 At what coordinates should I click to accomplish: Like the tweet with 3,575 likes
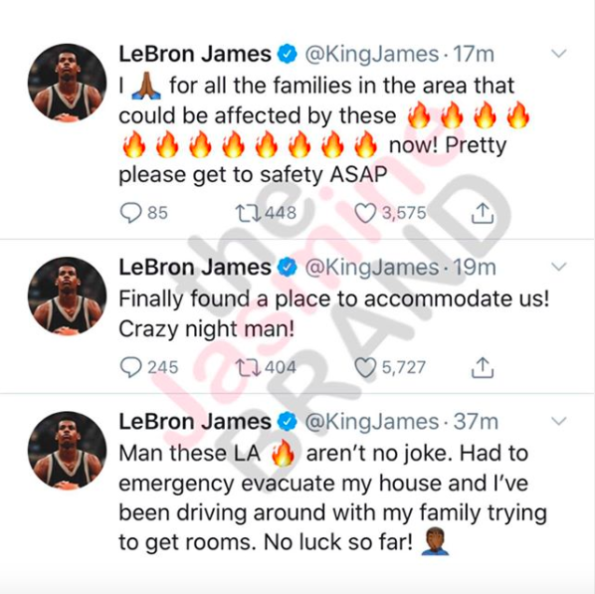coord(365,213)
